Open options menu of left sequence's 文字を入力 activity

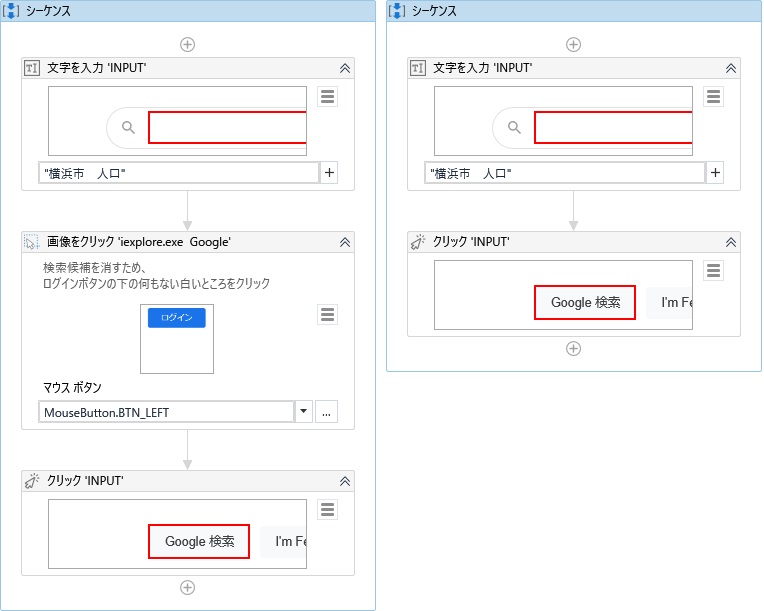(327, 96)
